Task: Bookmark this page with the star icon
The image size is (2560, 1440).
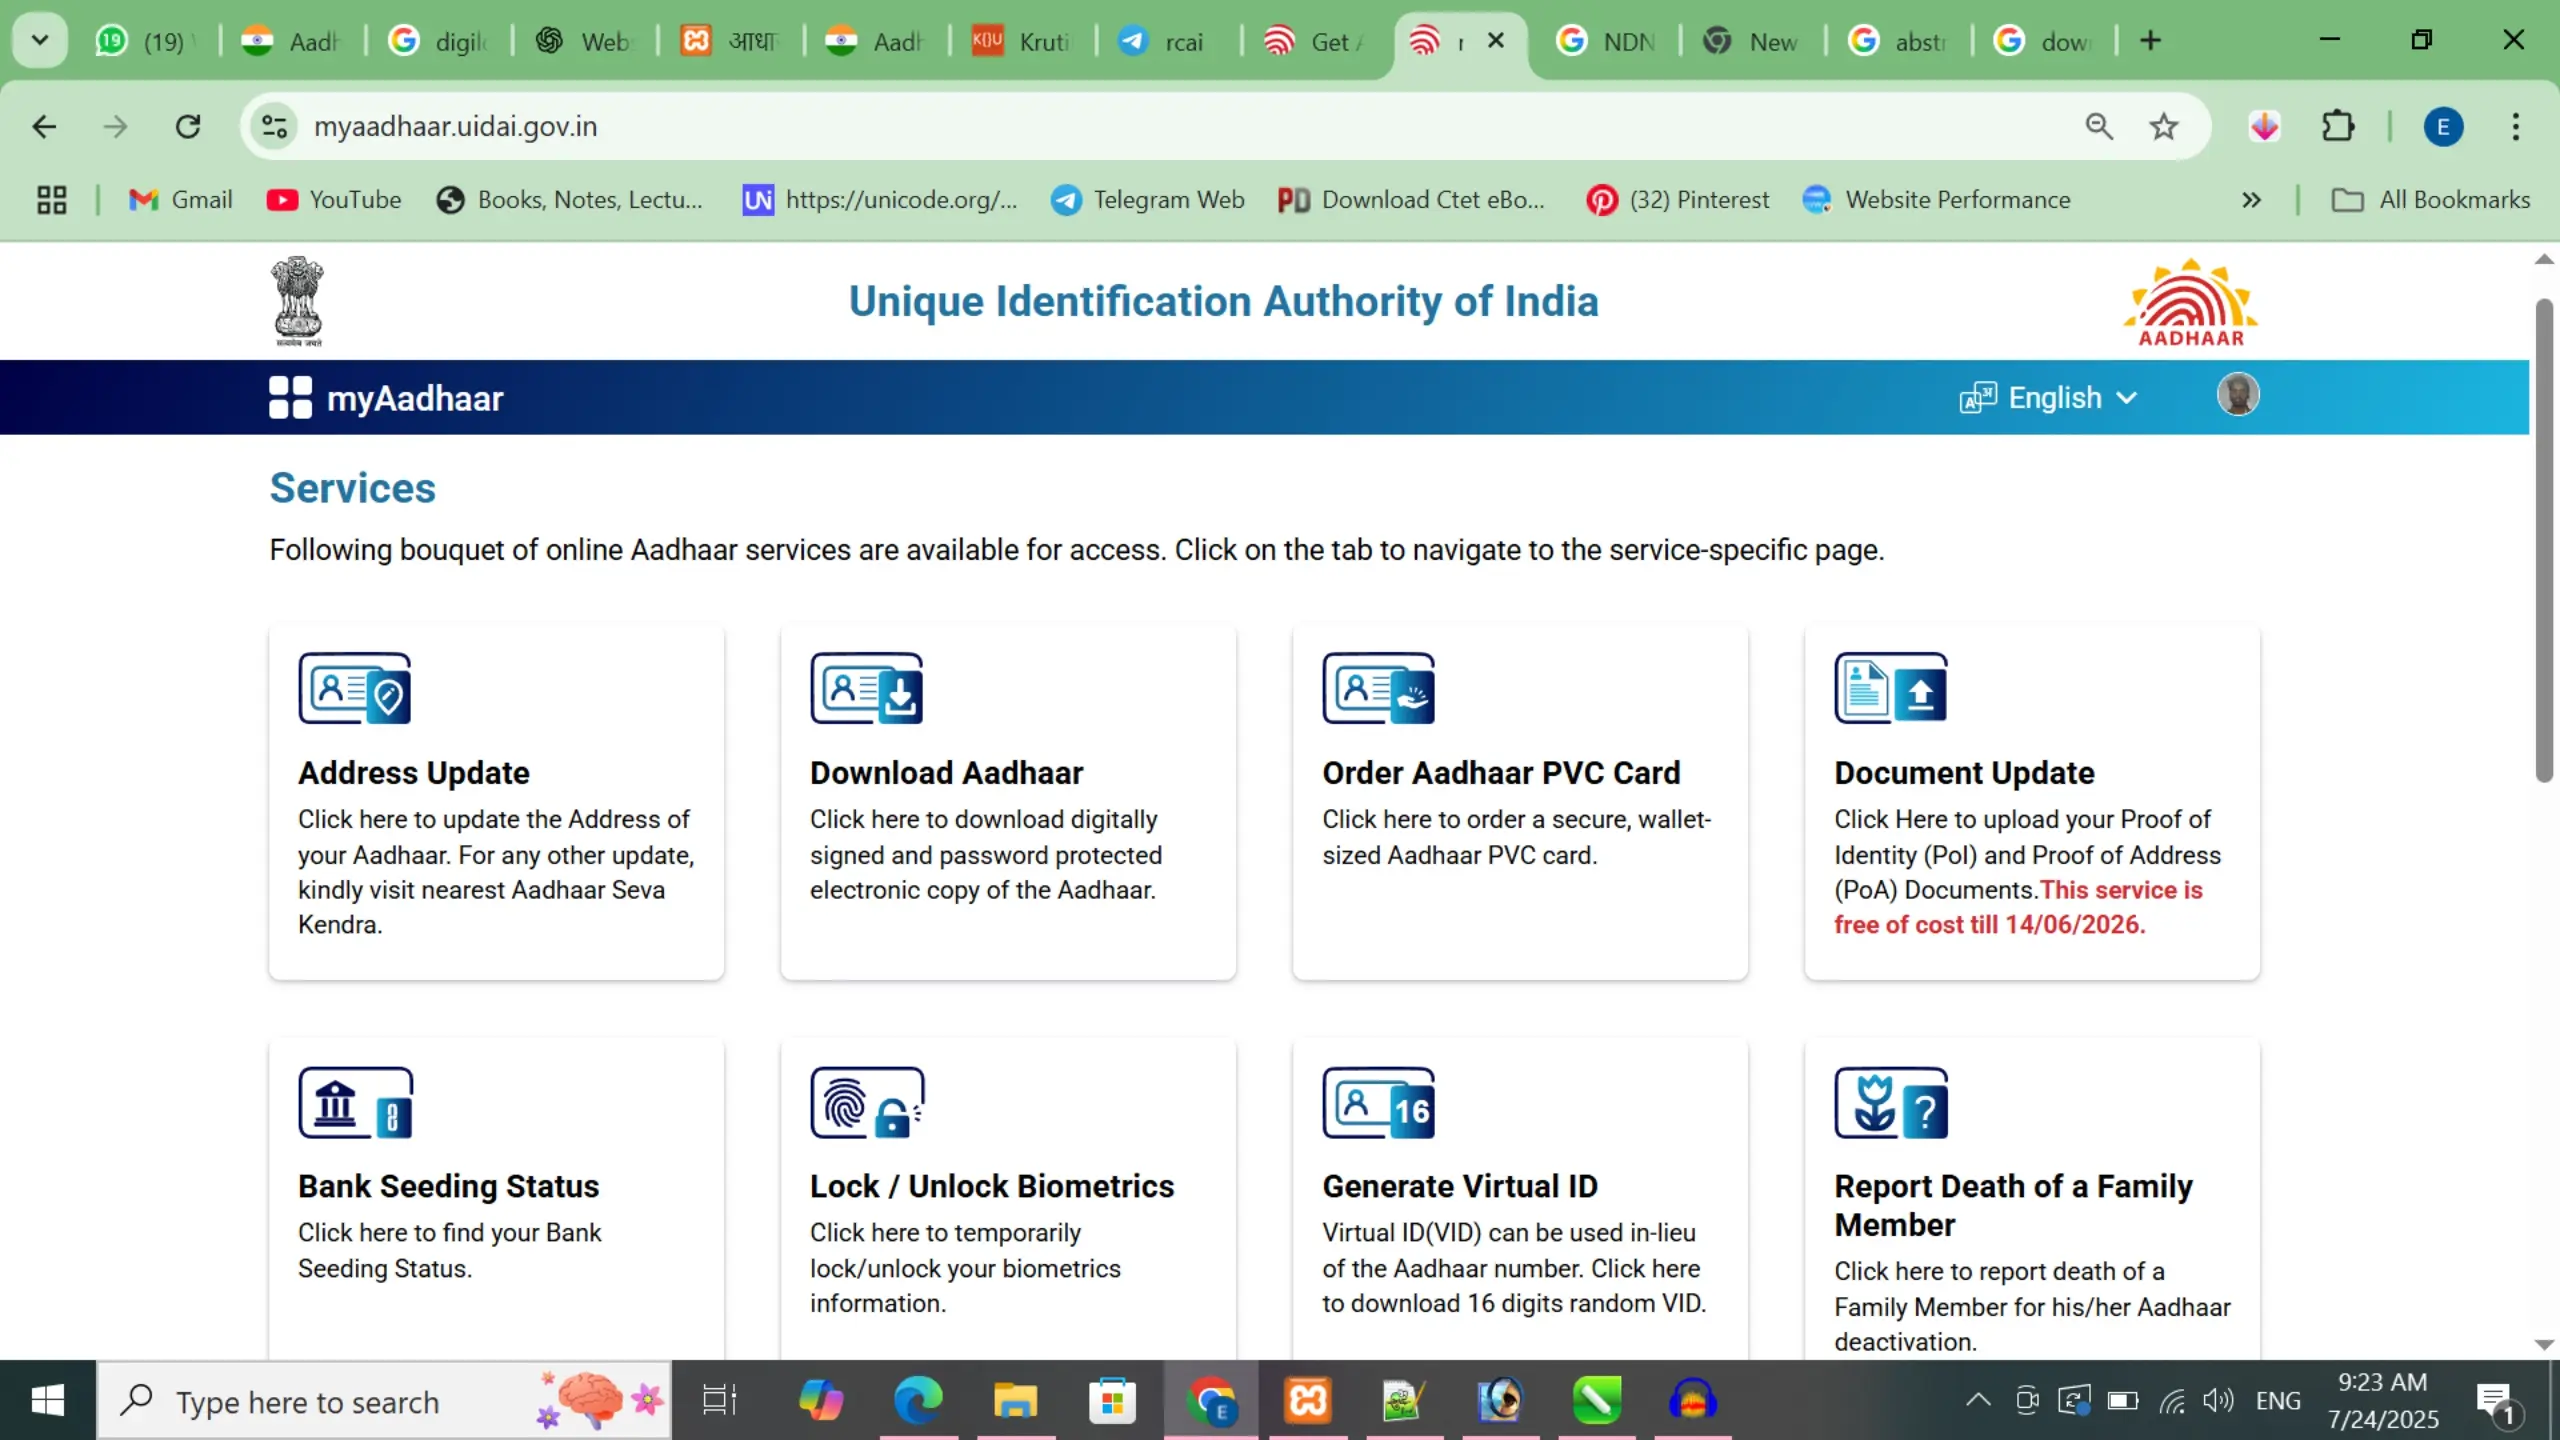Action: pos(2164,127)
